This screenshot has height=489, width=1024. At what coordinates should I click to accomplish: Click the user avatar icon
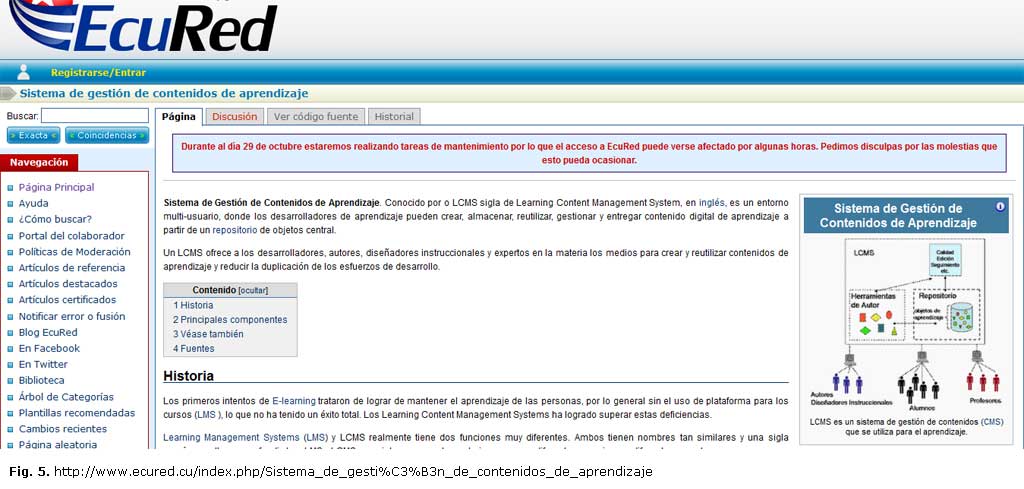(24, 72)
